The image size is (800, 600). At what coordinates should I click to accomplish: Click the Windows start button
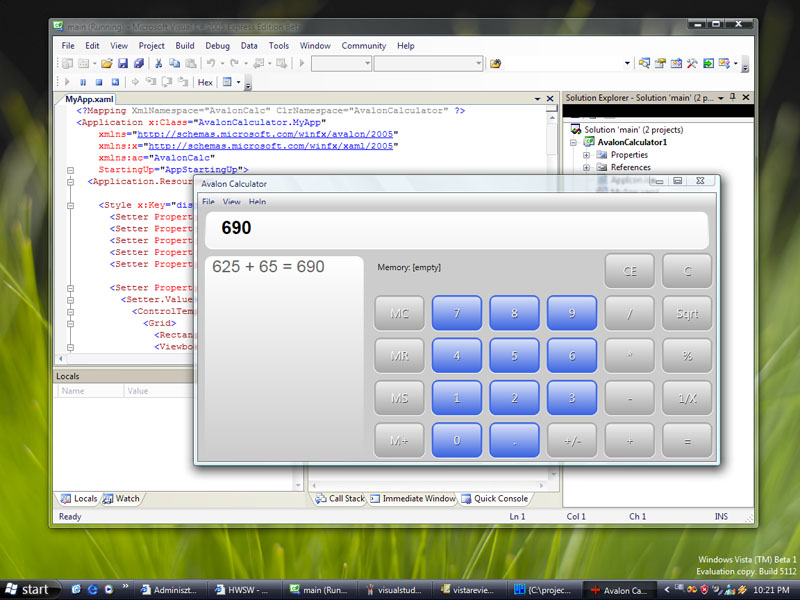click(x=30, y=590)
